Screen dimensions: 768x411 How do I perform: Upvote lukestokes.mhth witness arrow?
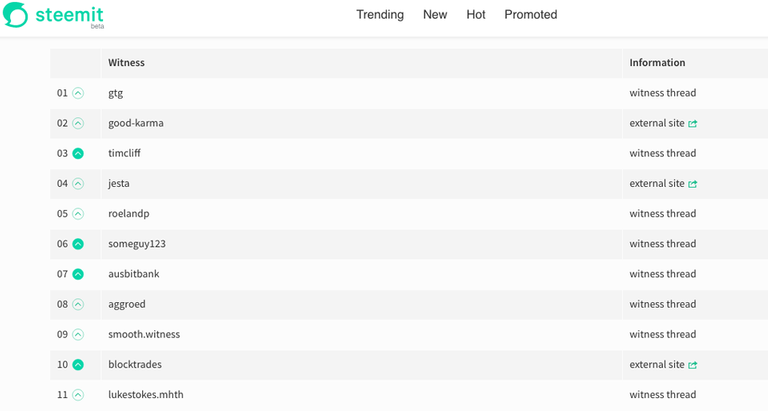click(78, 395)
